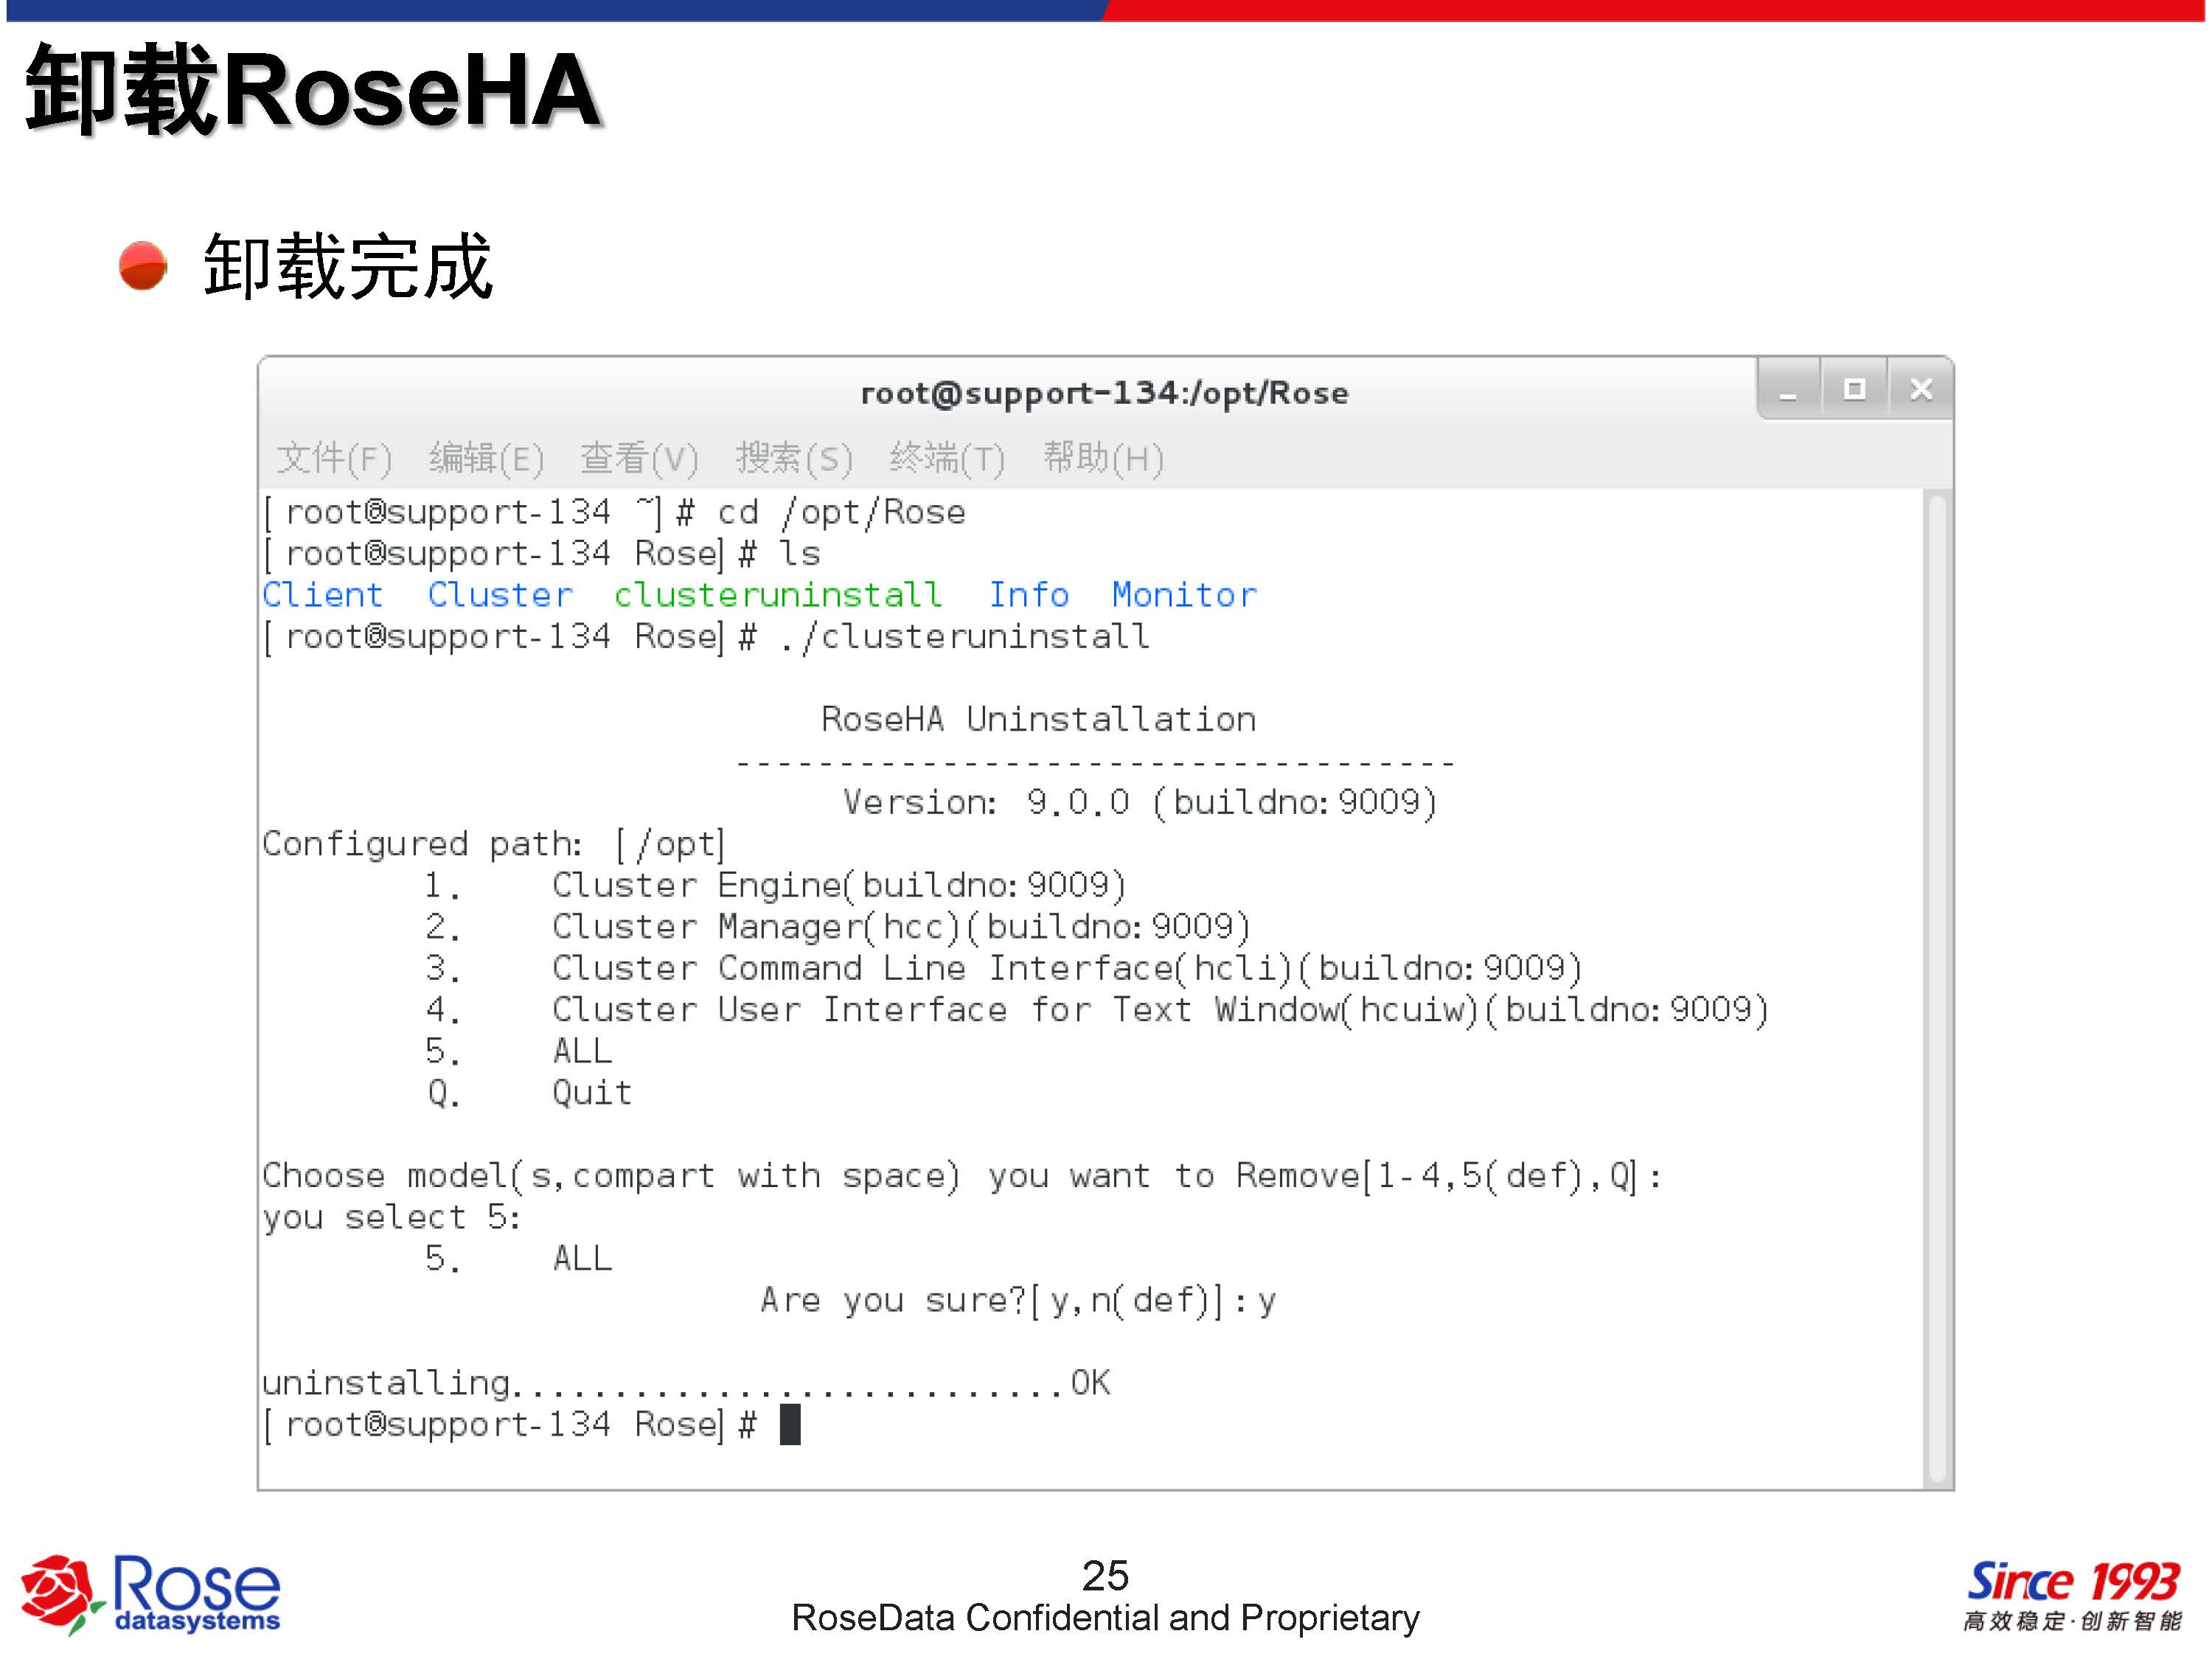This screenshot has height=1659, width=2212.
Task: Click the red bullet beside 卸载完成
Action: pos(143,266)
